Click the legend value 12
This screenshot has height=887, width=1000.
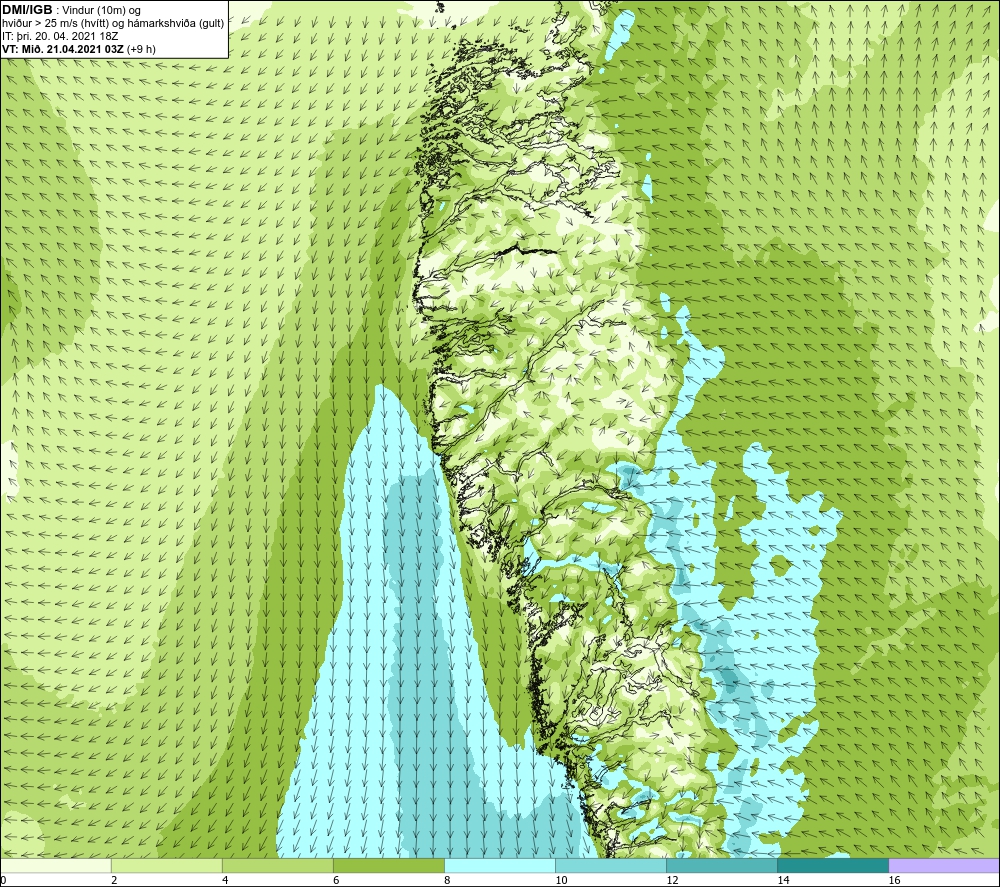tap(672, 880)
